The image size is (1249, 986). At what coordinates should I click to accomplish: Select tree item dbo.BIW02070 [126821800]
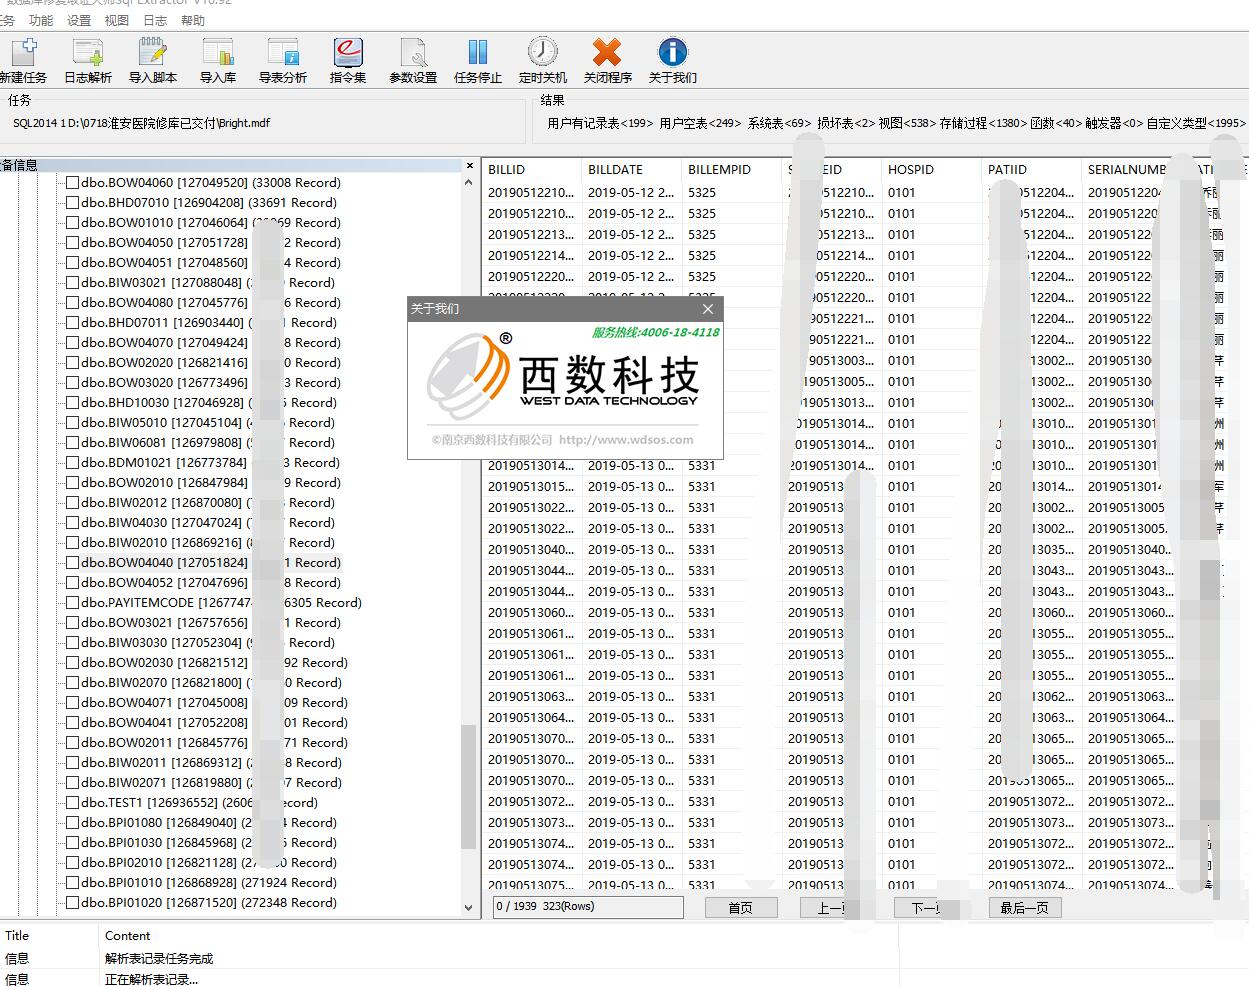(x=211, y=683)
